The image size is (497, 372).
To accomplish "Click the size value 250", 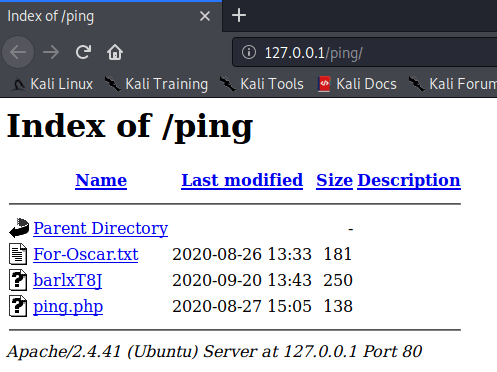I will pos(338,280).
